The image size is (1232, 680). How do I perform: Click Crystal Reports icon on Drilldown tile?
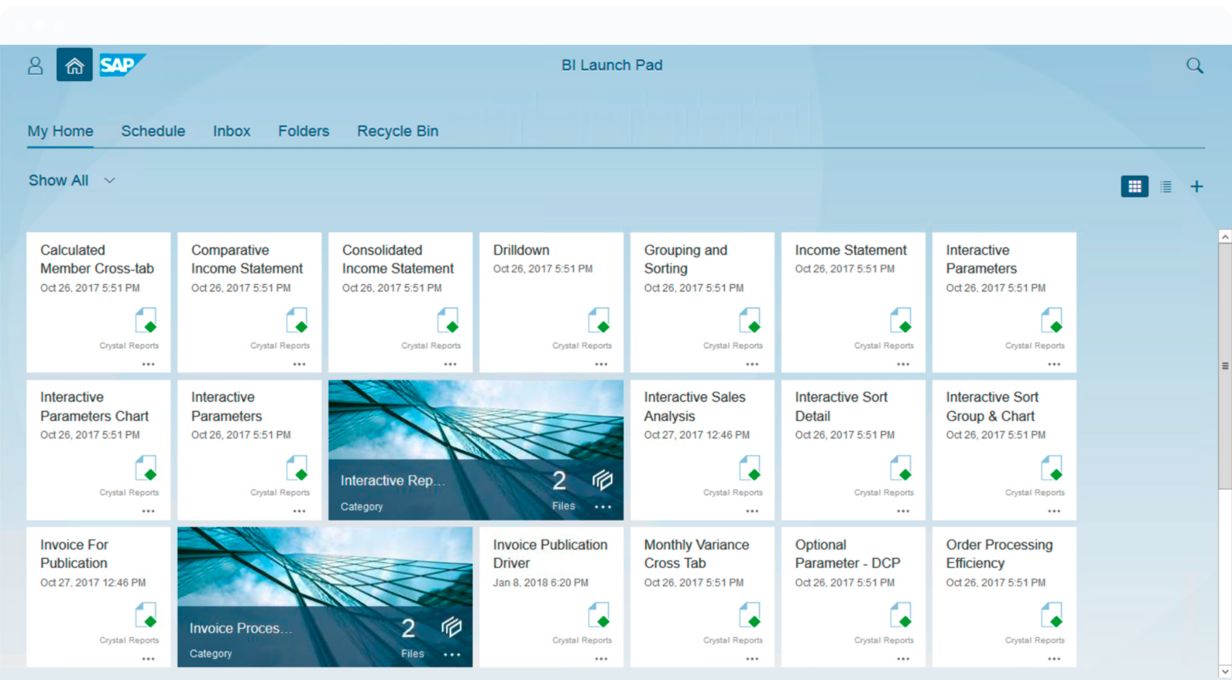coord(598,321)
